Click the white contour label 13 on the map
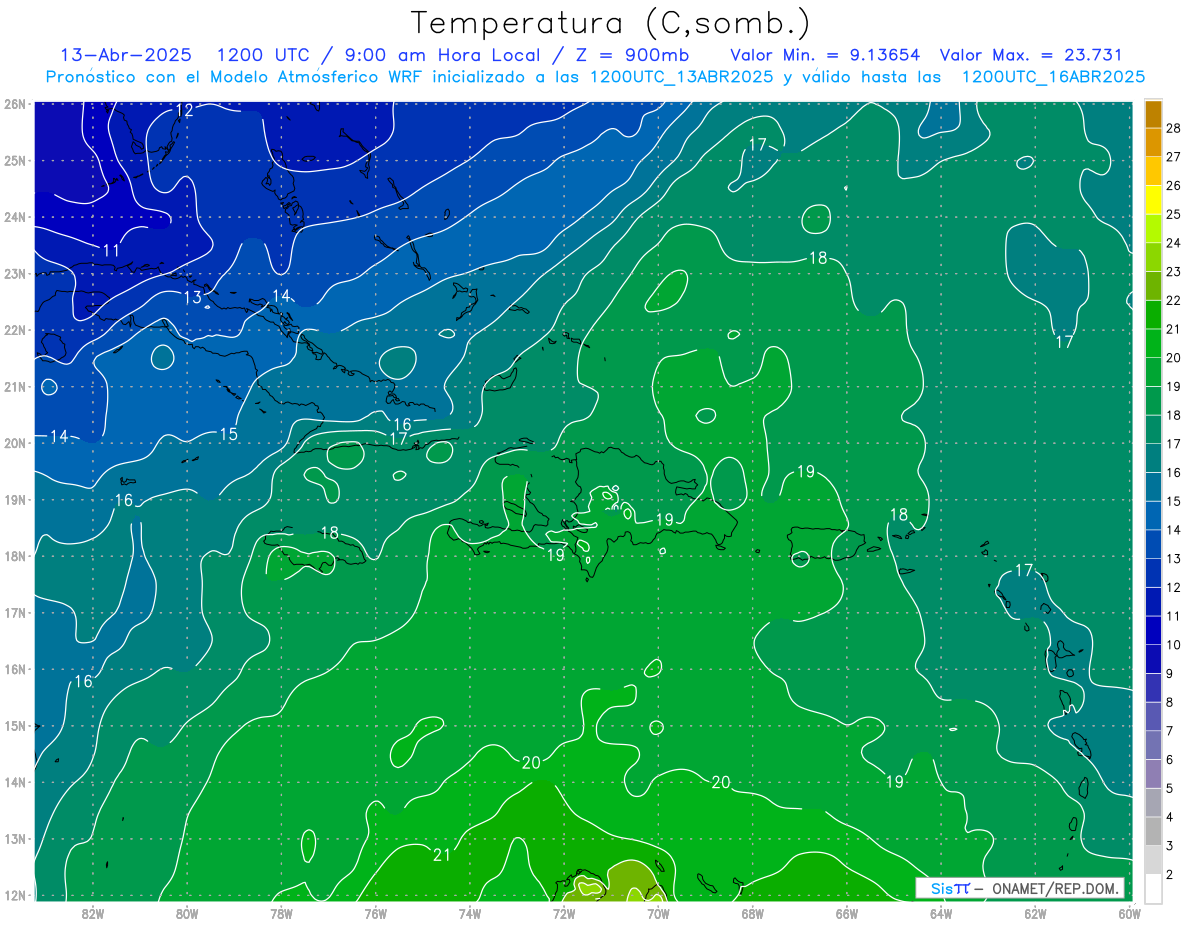1200x927 pixels. point(193,298)
